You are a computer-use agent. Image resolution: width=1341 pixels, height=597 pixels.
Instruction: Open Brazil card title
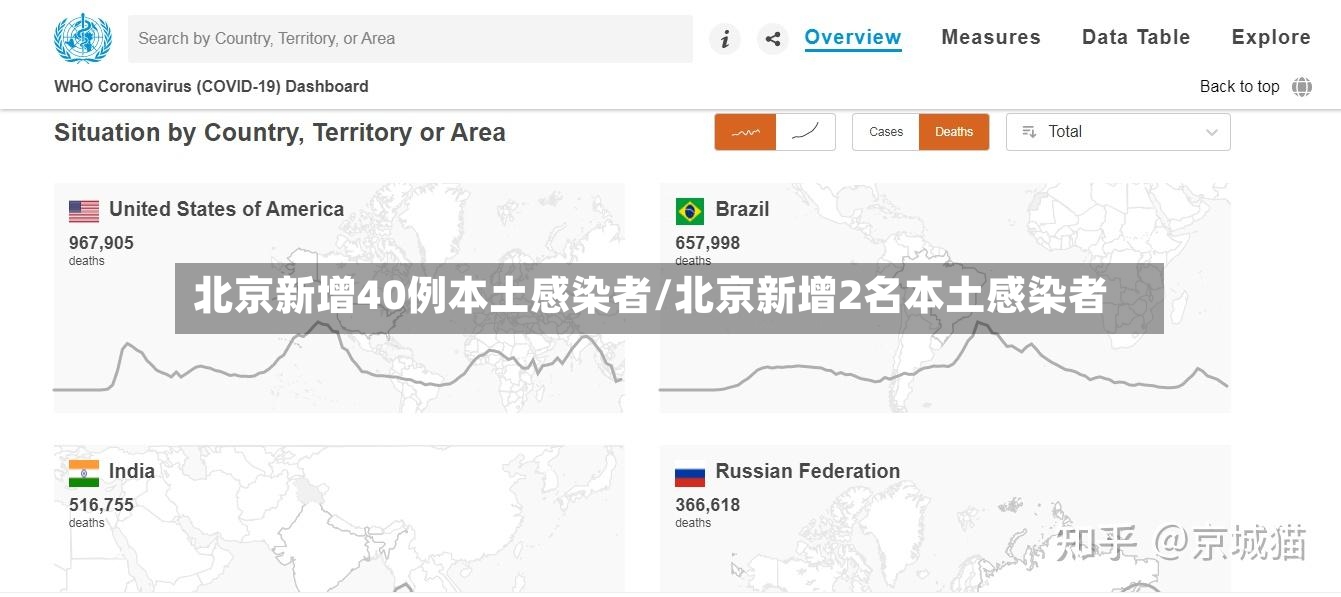tap(742, 209)
